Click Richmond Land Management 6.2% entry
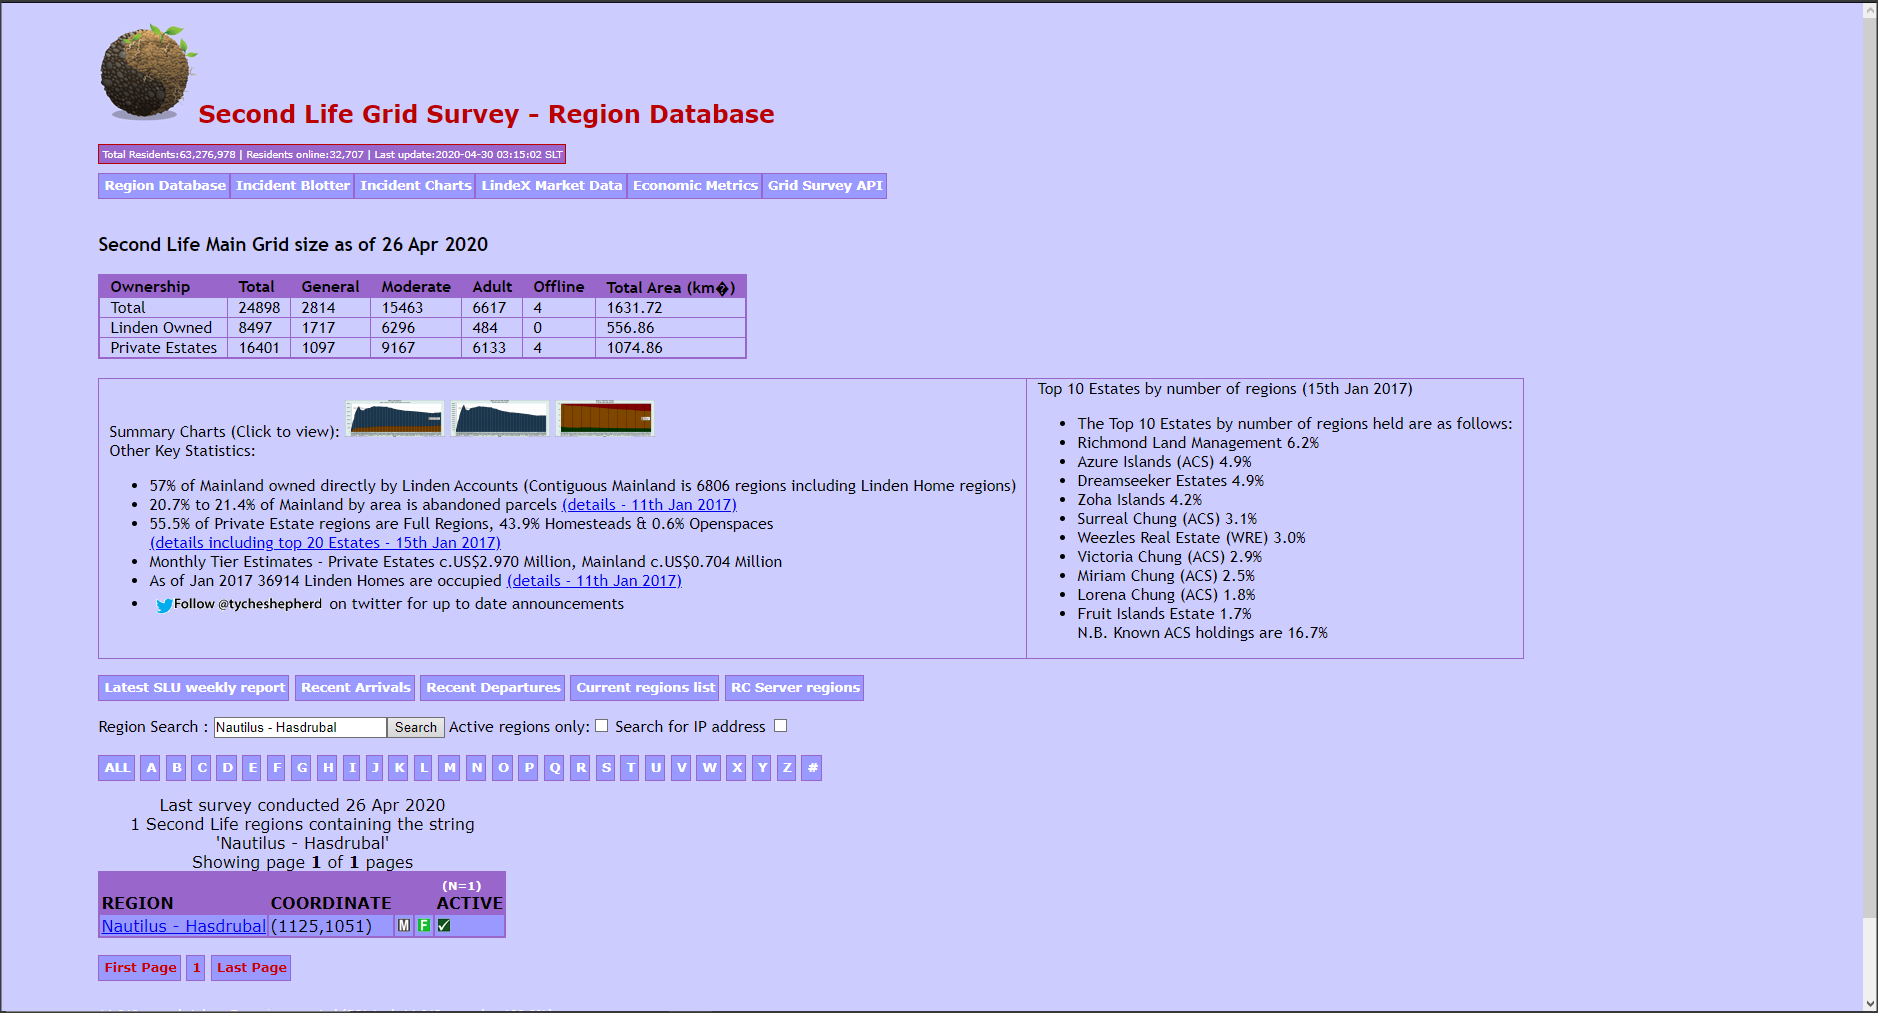 pos(1198,443)
